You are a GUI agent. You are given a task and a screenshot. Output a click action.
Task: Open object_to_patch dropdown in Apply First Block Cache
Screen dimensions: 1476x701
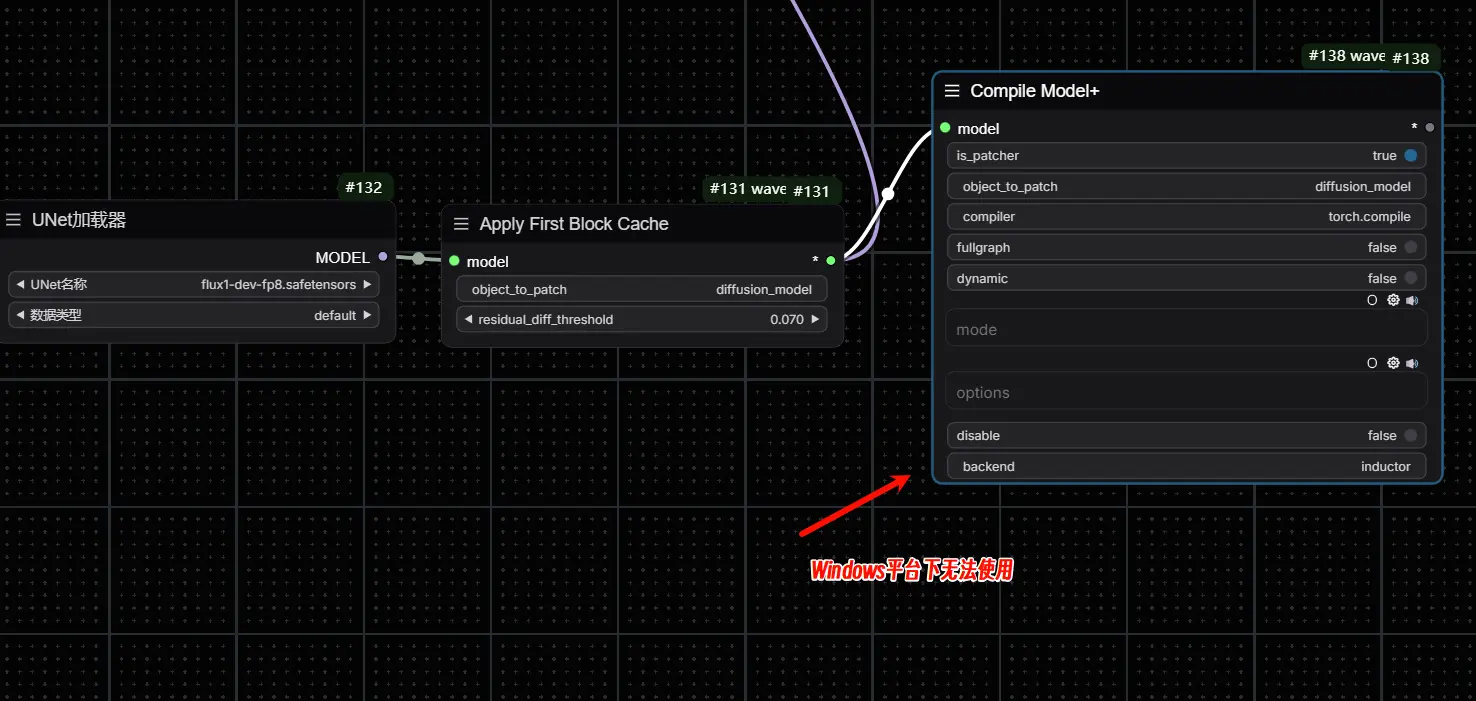coord(642,290)
